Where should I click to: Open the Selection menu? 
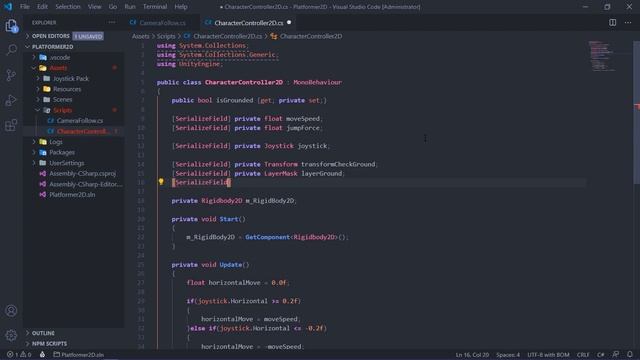(x=68, y=7)
